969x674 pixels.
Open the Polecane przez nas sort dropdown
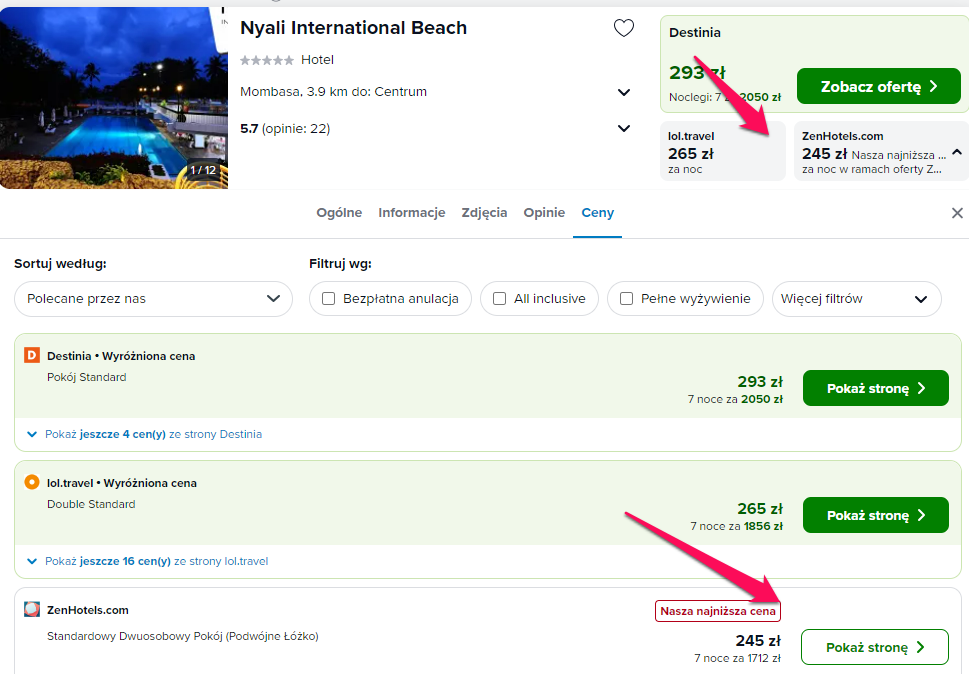point(153,299)
